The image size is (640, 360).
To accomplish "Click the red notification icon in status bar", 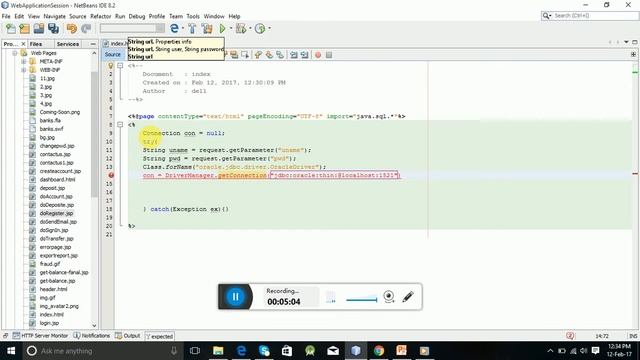I will click(x=570, y=336).
